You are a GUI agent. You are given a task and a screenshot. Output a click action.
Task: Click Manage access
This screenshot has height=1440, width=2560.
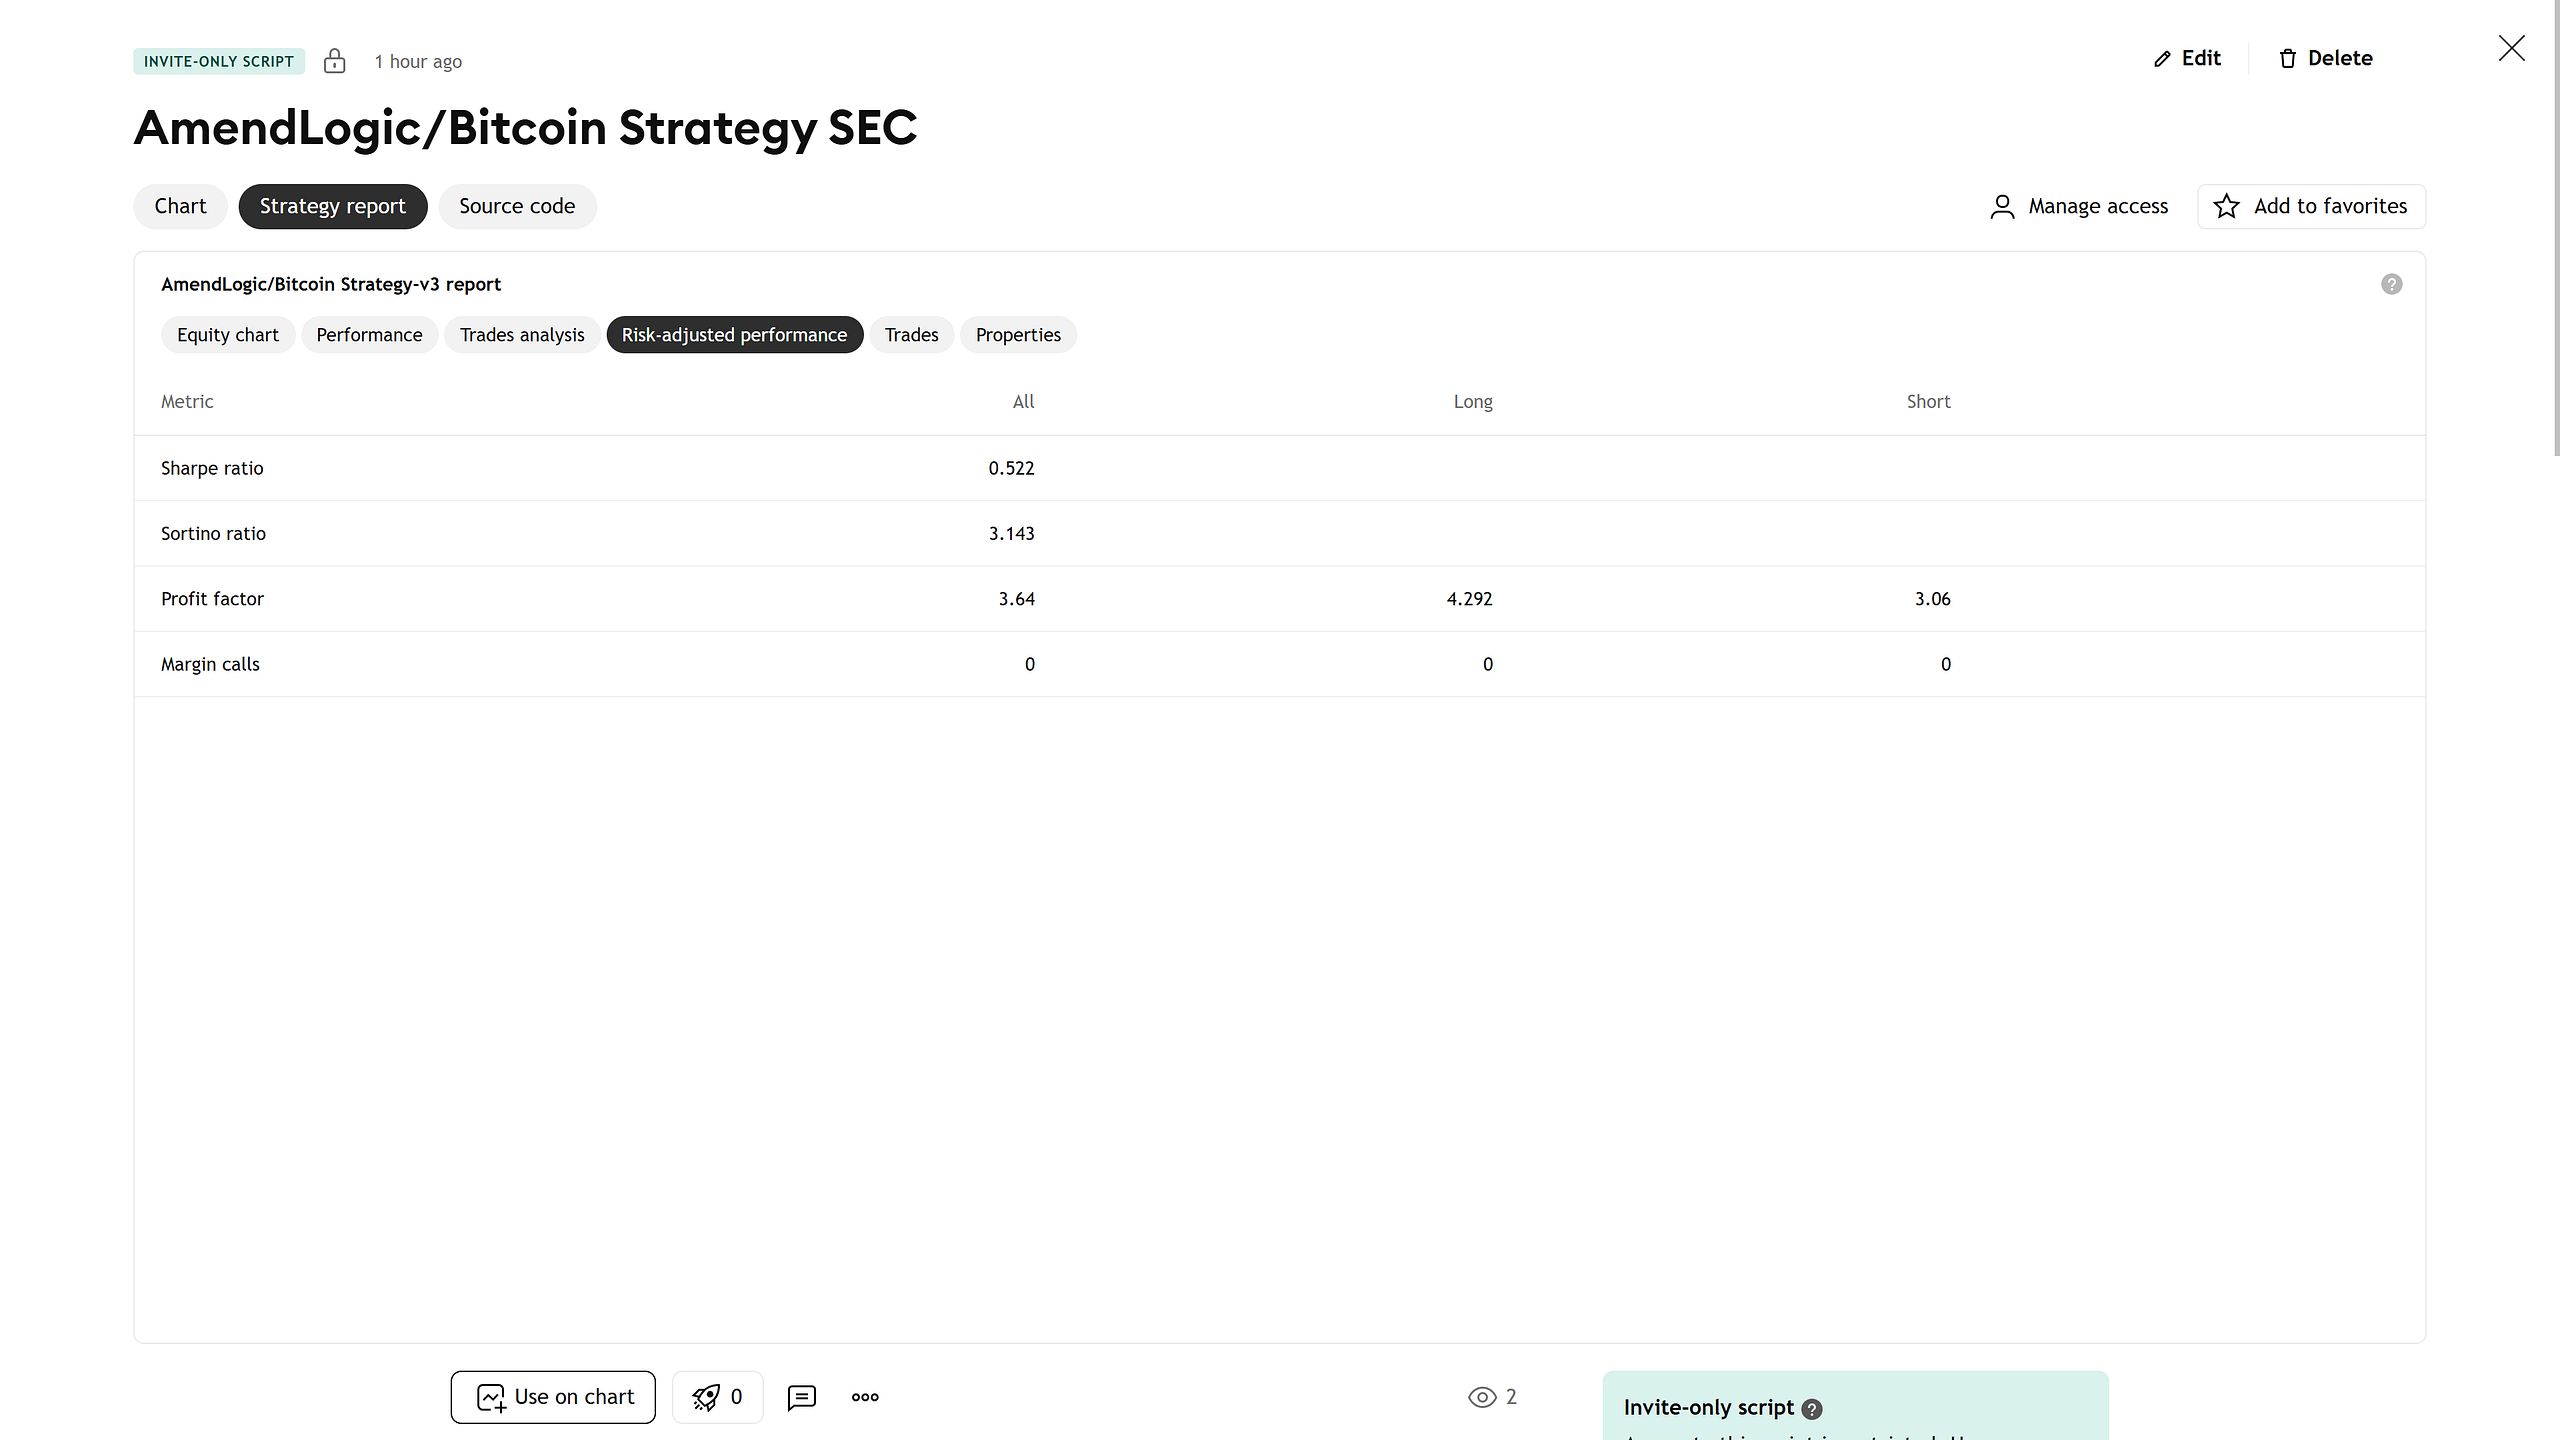pyautogui.click(x=2079, y=206)
